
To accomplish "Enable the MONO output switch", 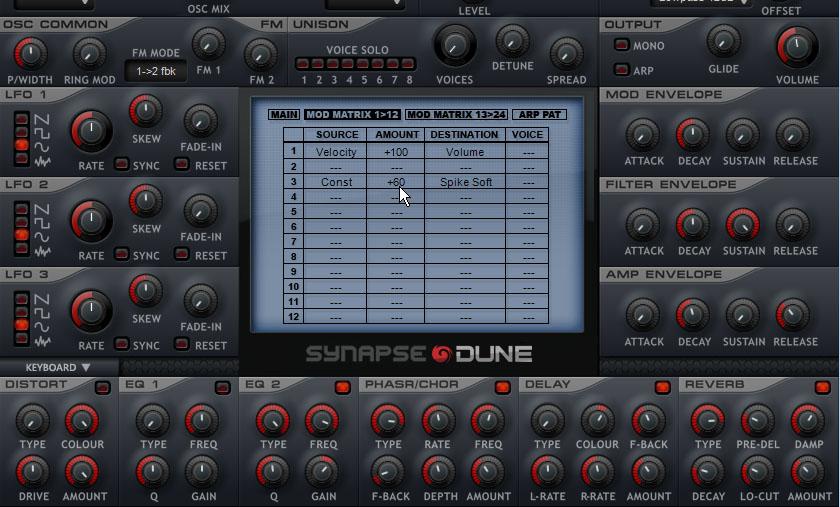I will (621, 45).
